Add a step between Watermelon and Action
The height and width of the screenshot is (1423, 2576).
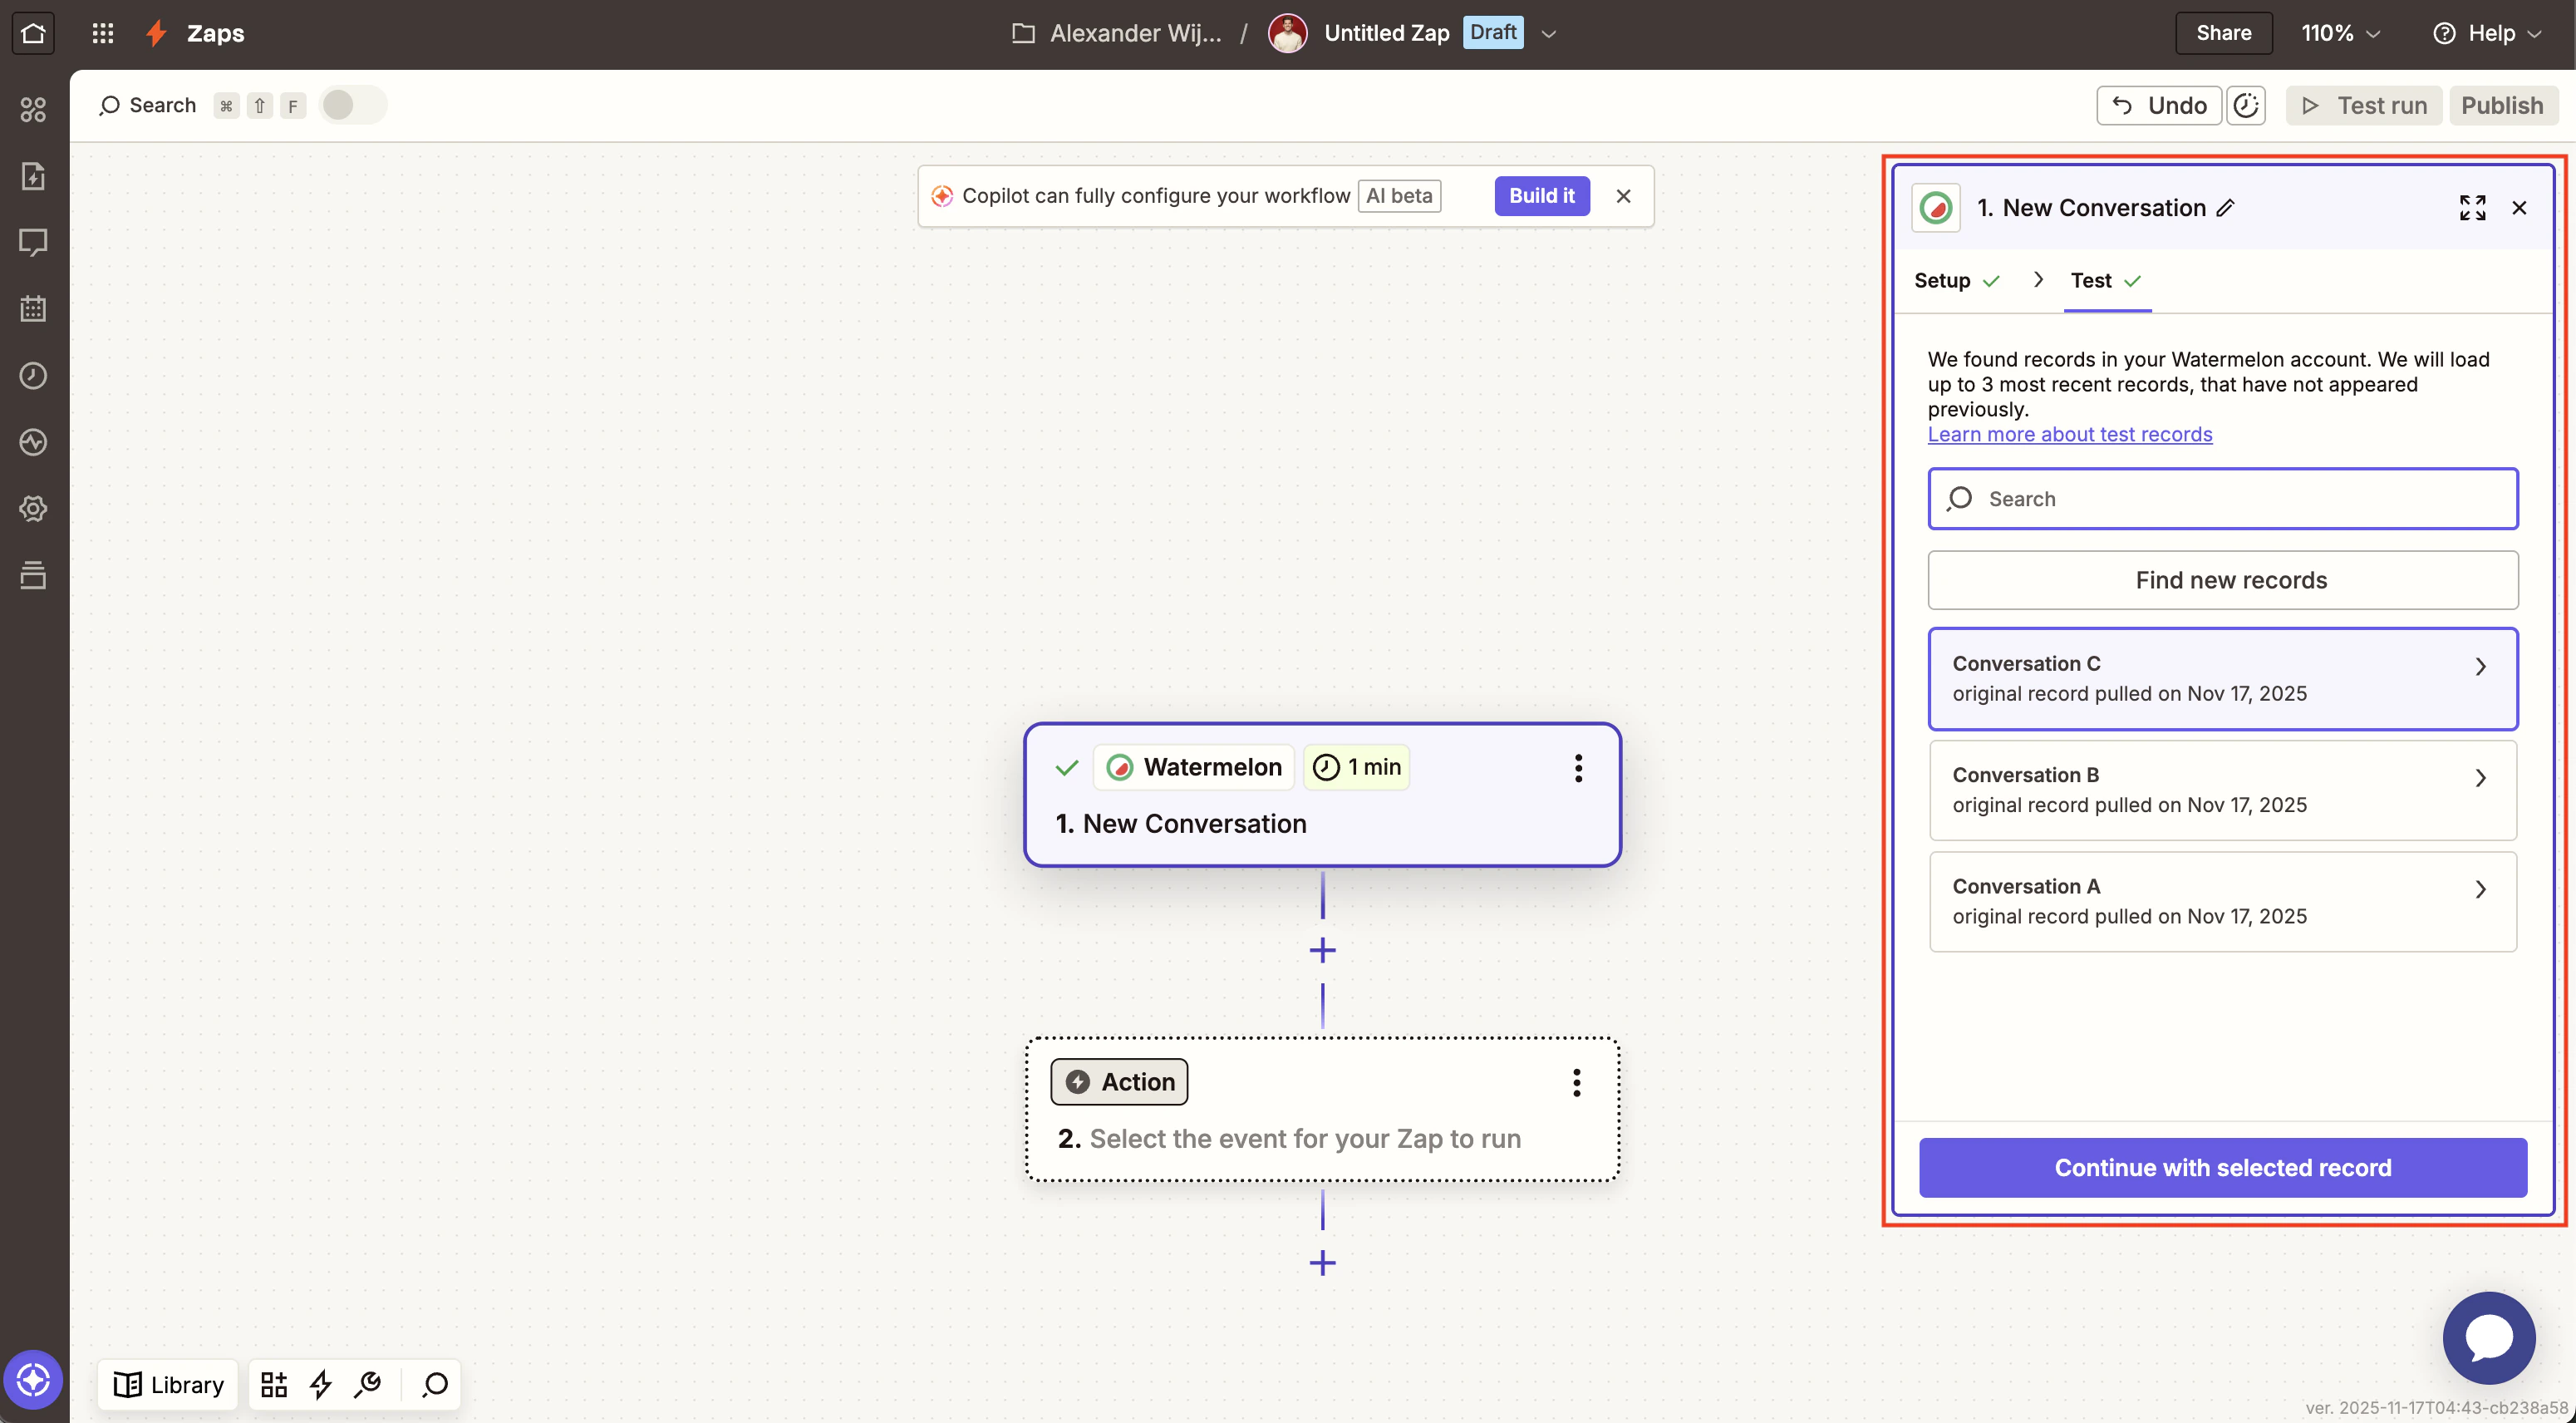[1322, 950]
